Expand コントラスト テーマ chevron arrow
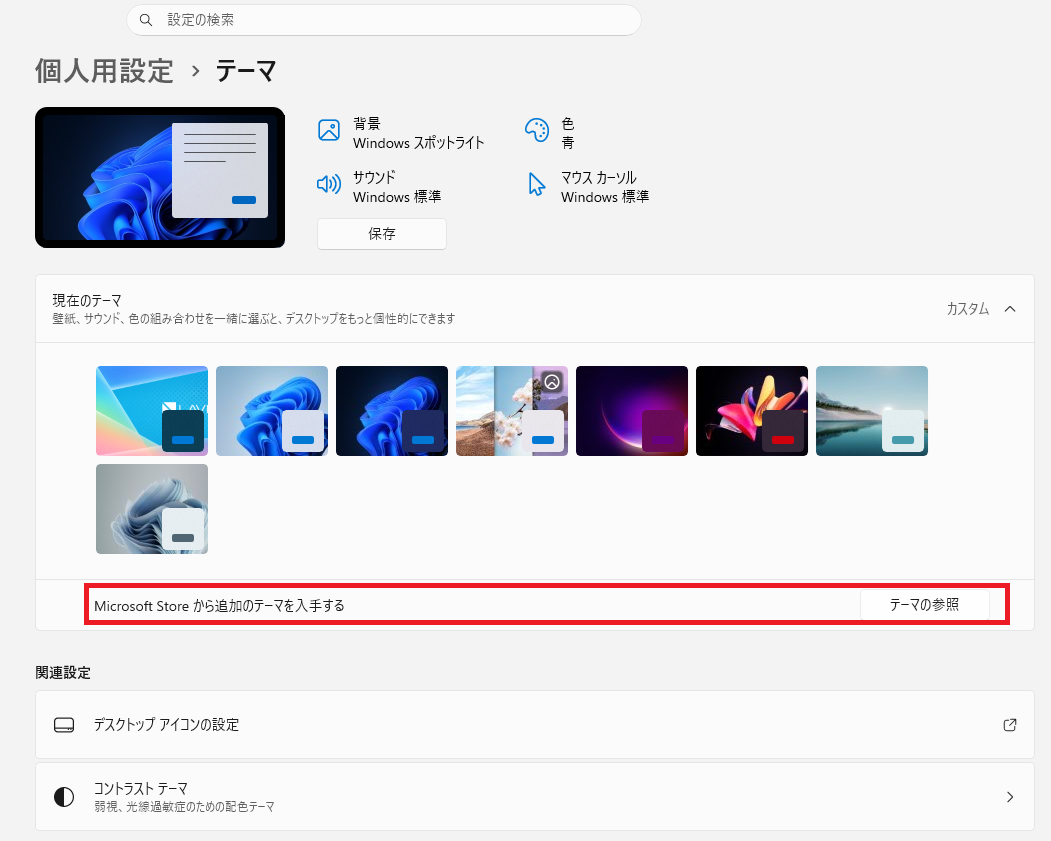 1010,797
